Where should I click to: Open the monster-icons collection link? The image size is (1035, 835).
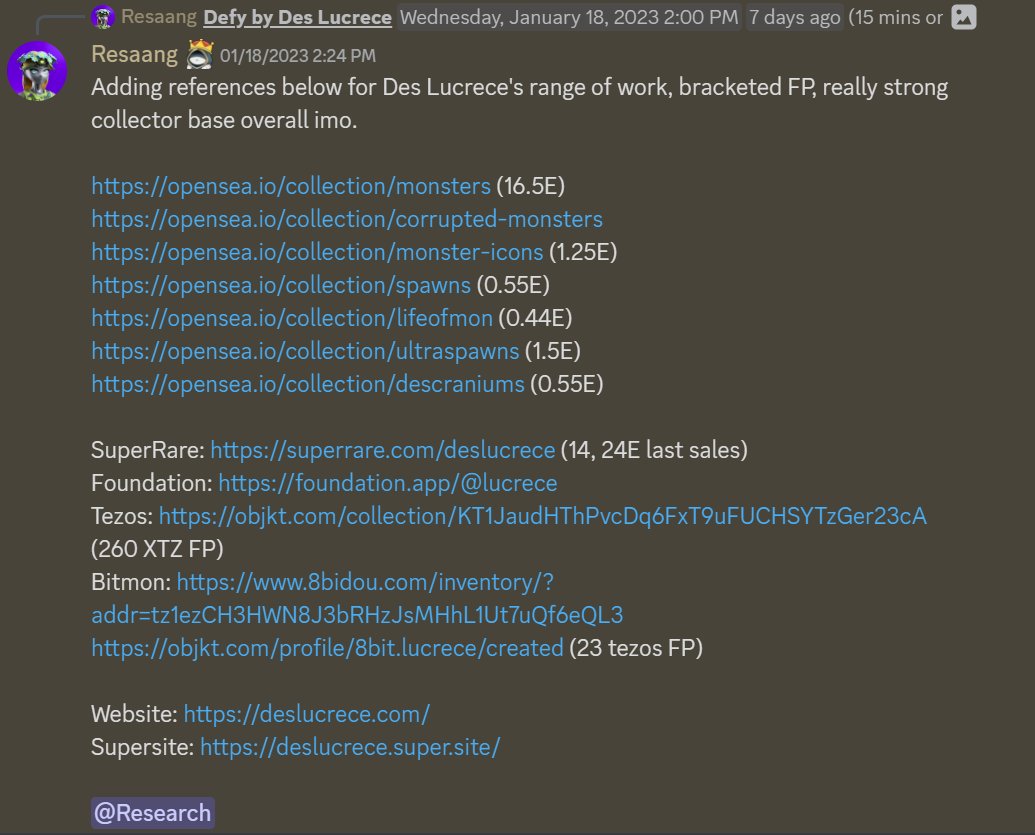317,252
